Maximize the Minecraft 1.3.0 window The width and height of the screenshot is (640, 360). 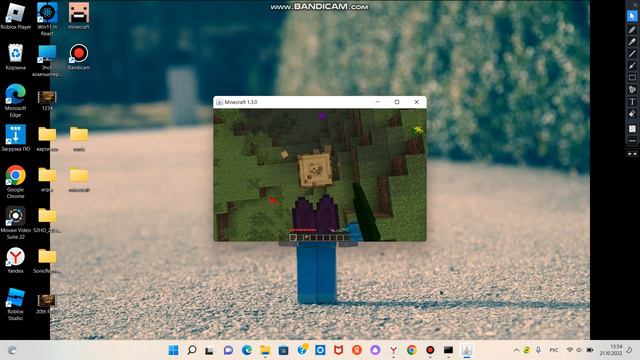pos(397,102)
